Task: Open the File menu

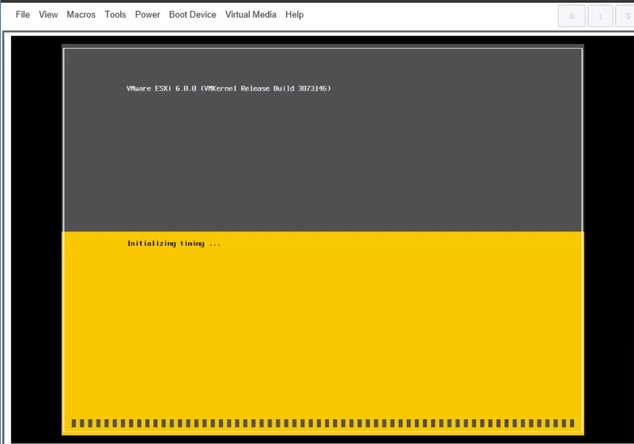Action: [23, 15]
